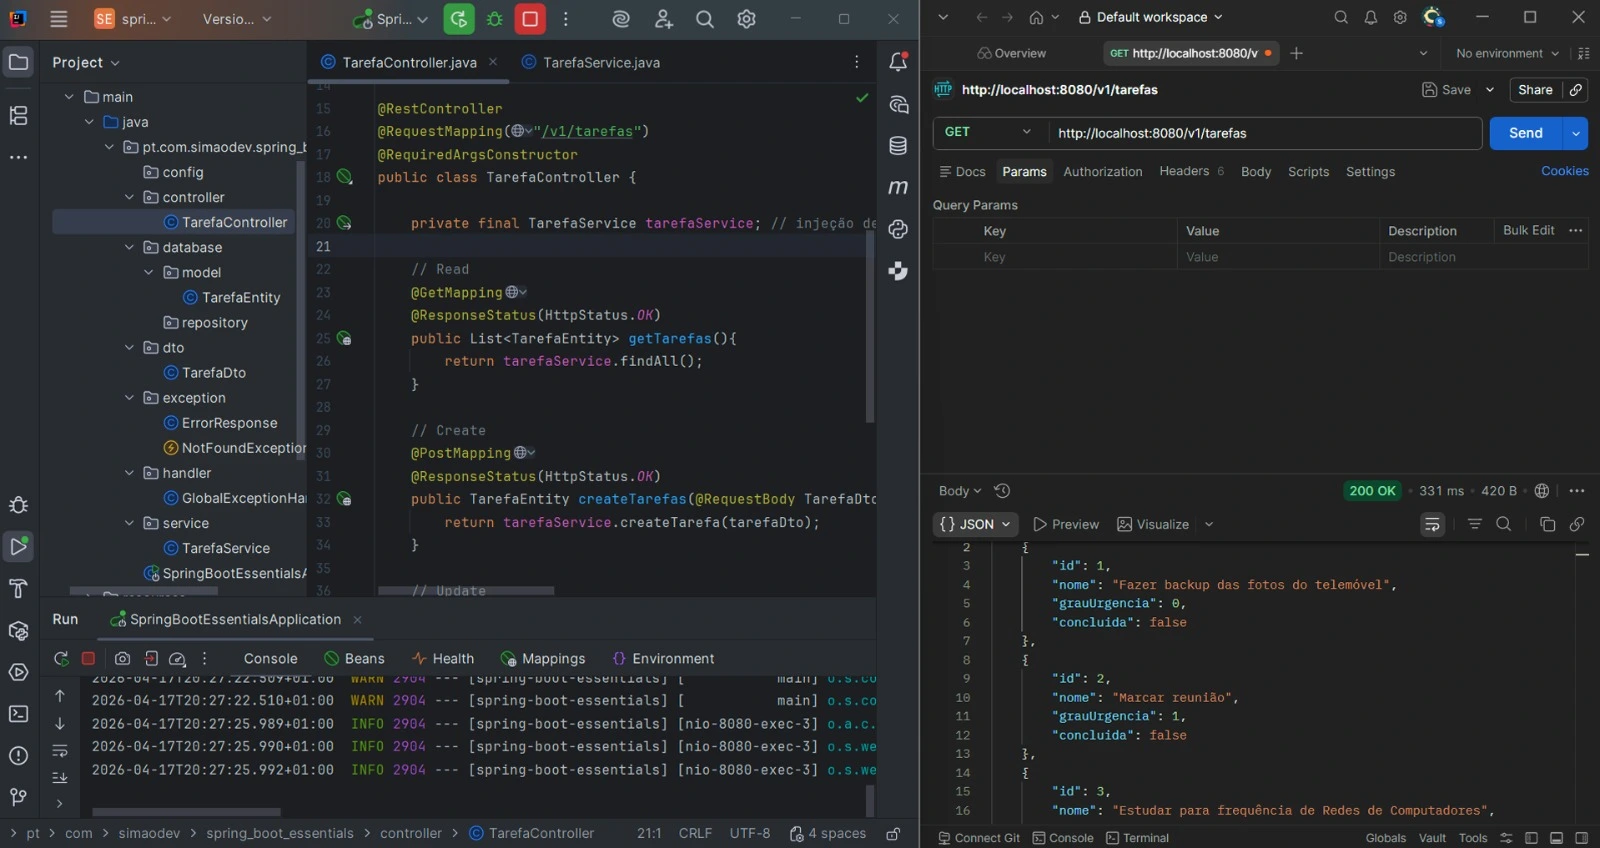Open the Cookies link
Viewport: 1600px width, 848px height.
[x=1565, y=171]
